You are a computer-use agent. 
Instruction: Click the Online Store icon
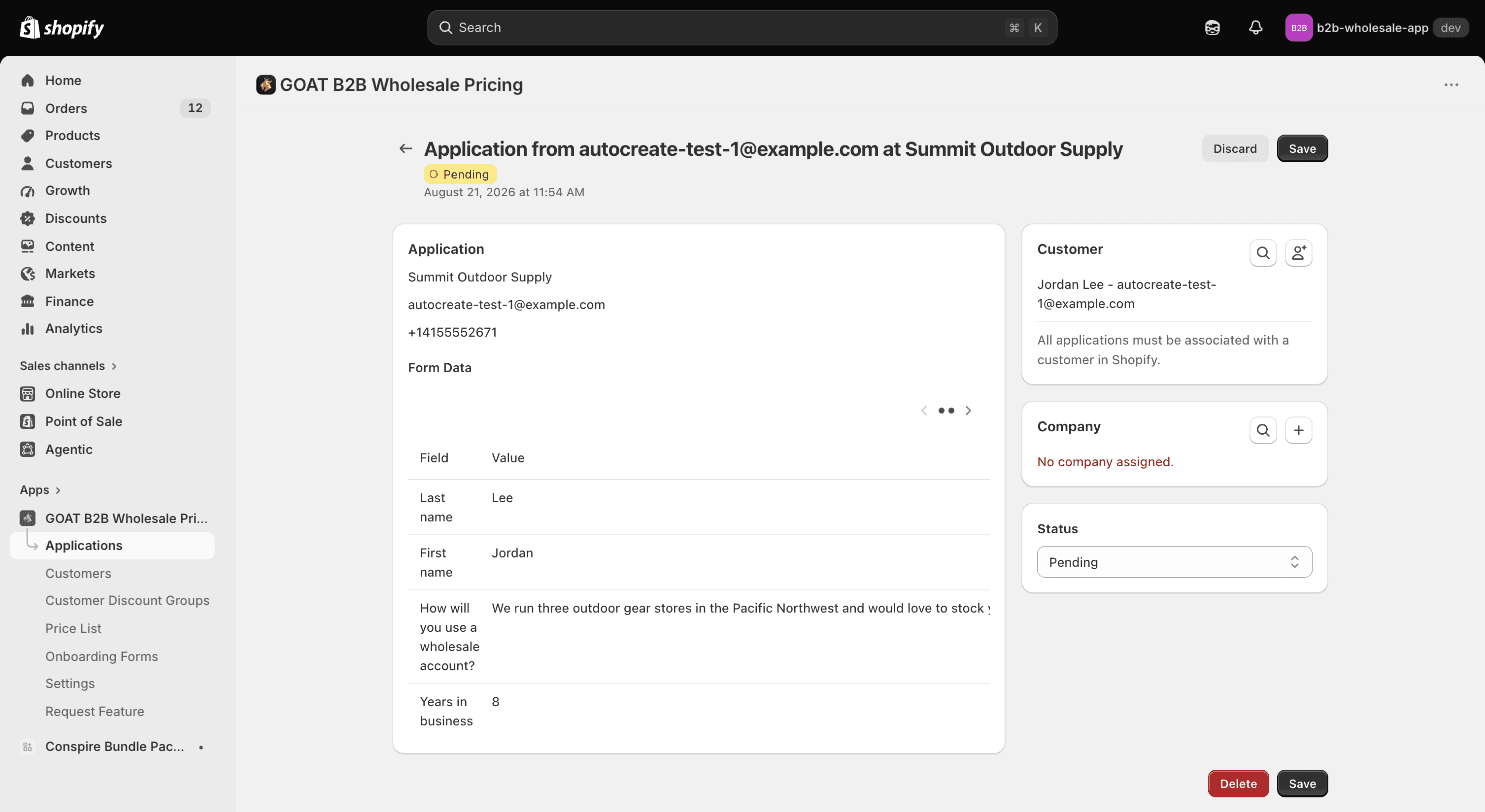(x=28, y=393)
